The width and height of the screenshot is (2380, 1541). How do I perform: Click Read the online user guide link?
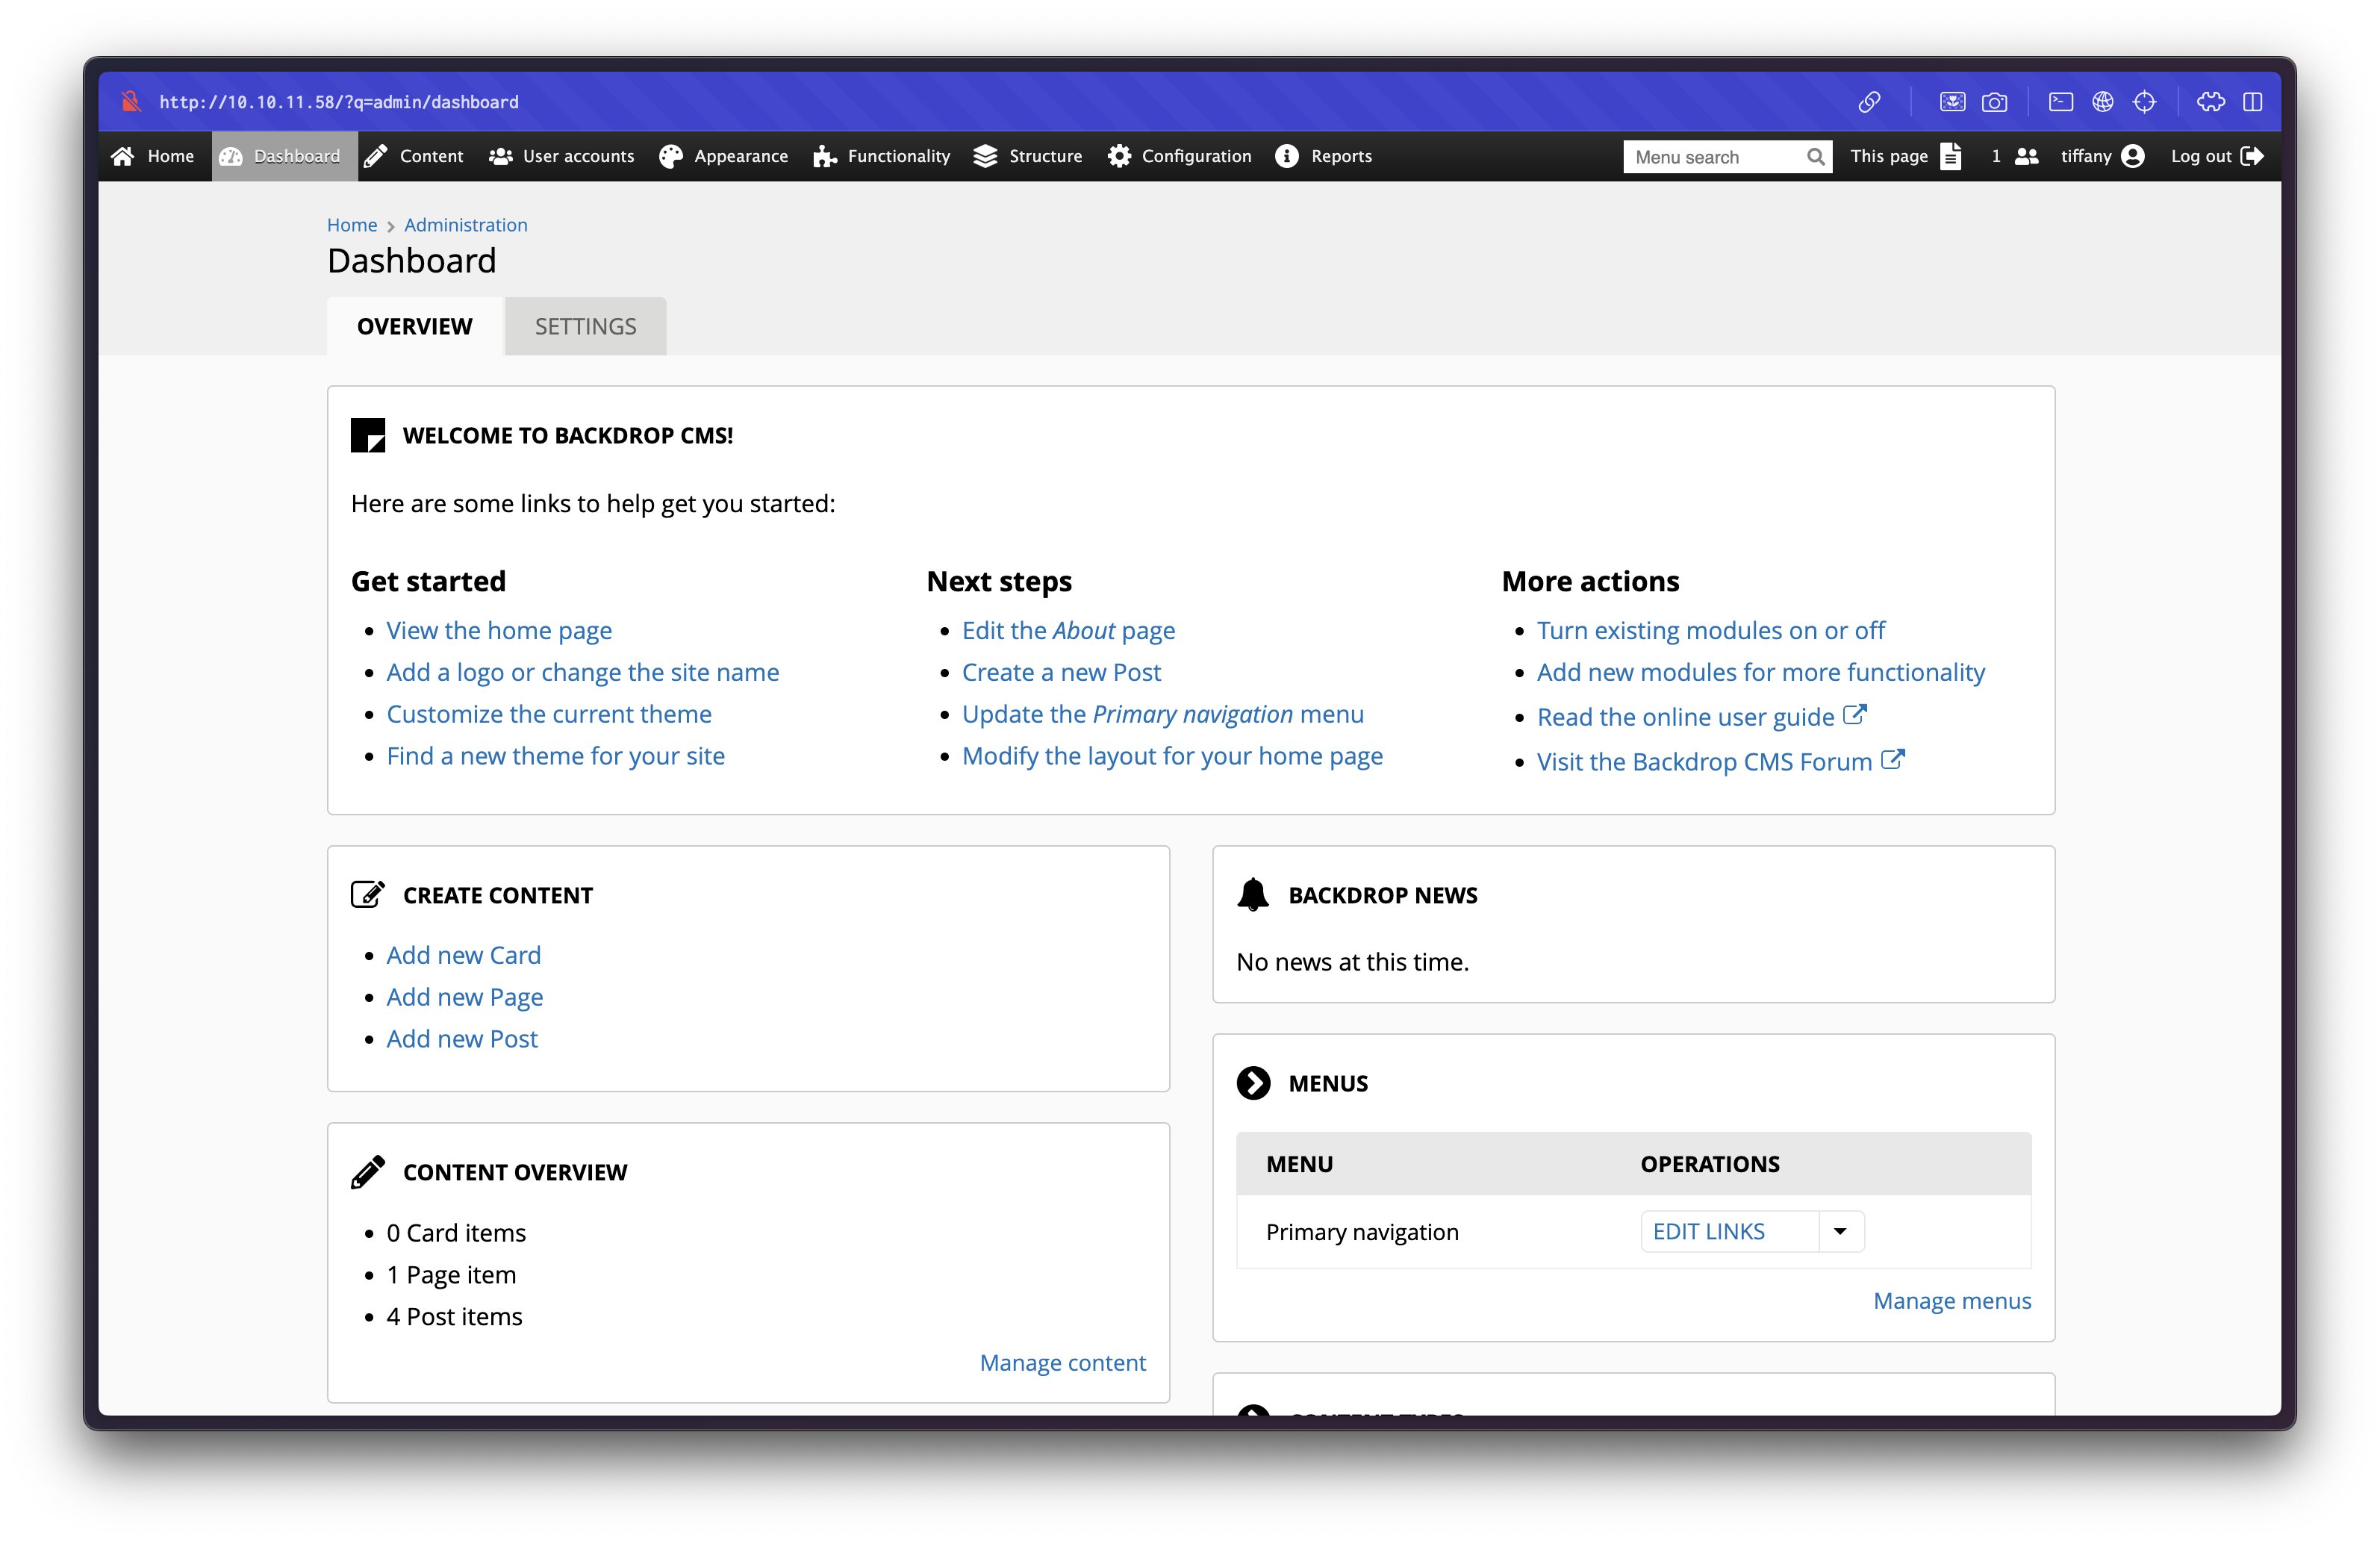tap(1686, 717)
